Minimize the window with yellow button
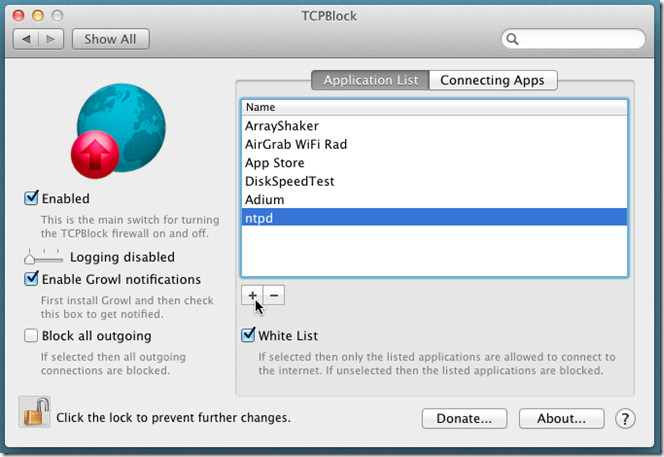This screenshot has height=457, width=664. 38,16
